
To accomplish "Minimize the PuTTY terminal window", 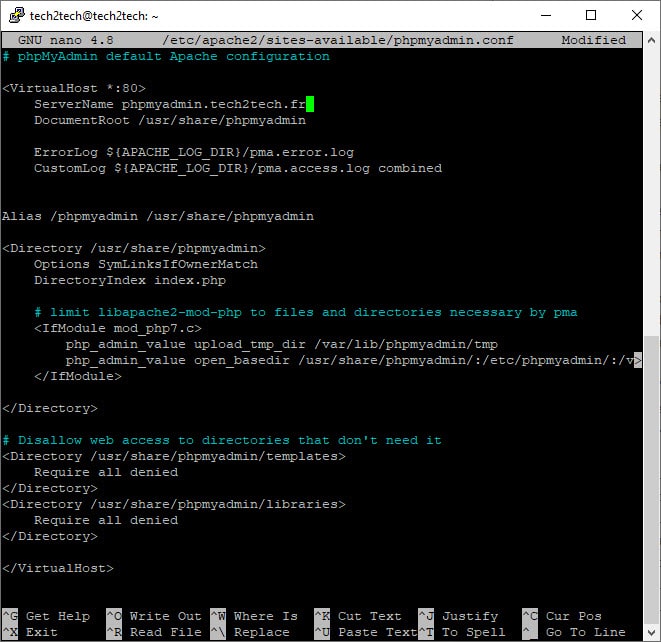I will 547,15.
